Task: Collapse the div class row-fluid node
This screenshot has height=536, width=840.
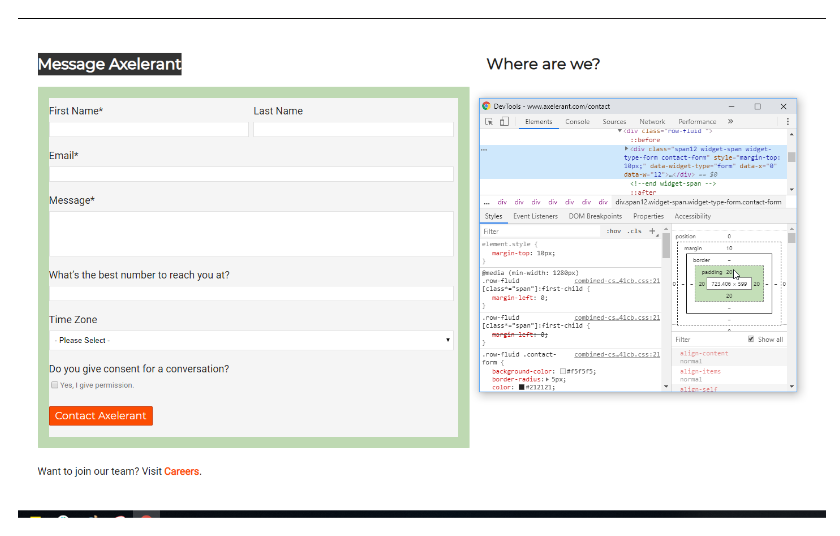Action: (620, 131)
